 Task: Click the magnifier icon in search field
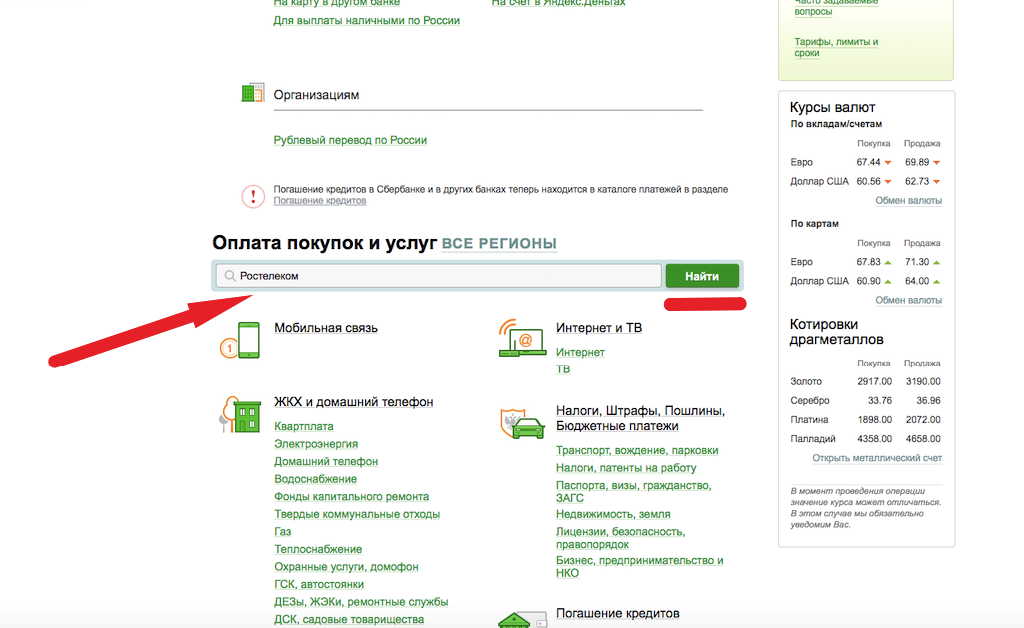[230, 276]
